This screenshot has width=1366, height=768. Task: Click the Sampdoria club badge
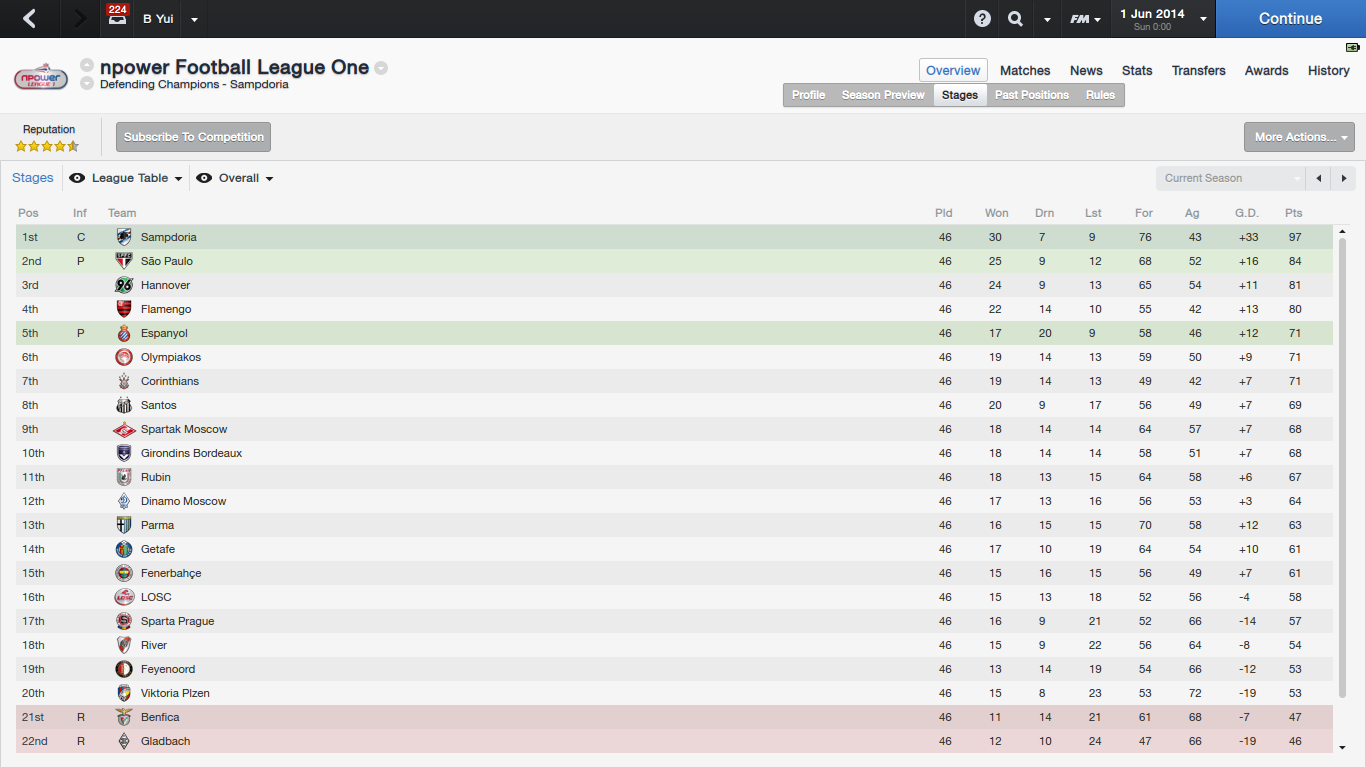pyautogui.click(x=124, y=237)
